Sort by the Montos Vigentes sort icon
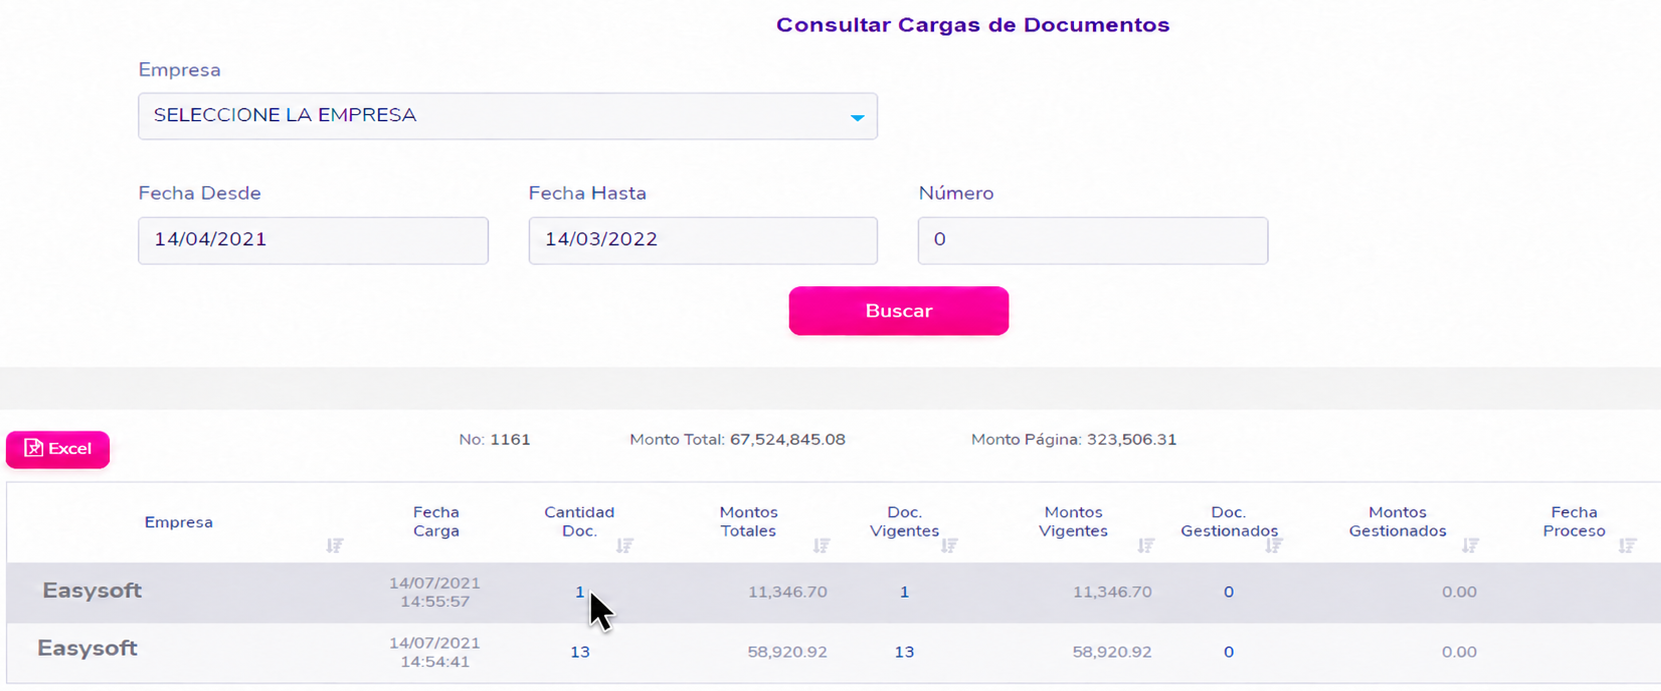The height and width of the screenshot is (691, 1661). click(1146, 545)
